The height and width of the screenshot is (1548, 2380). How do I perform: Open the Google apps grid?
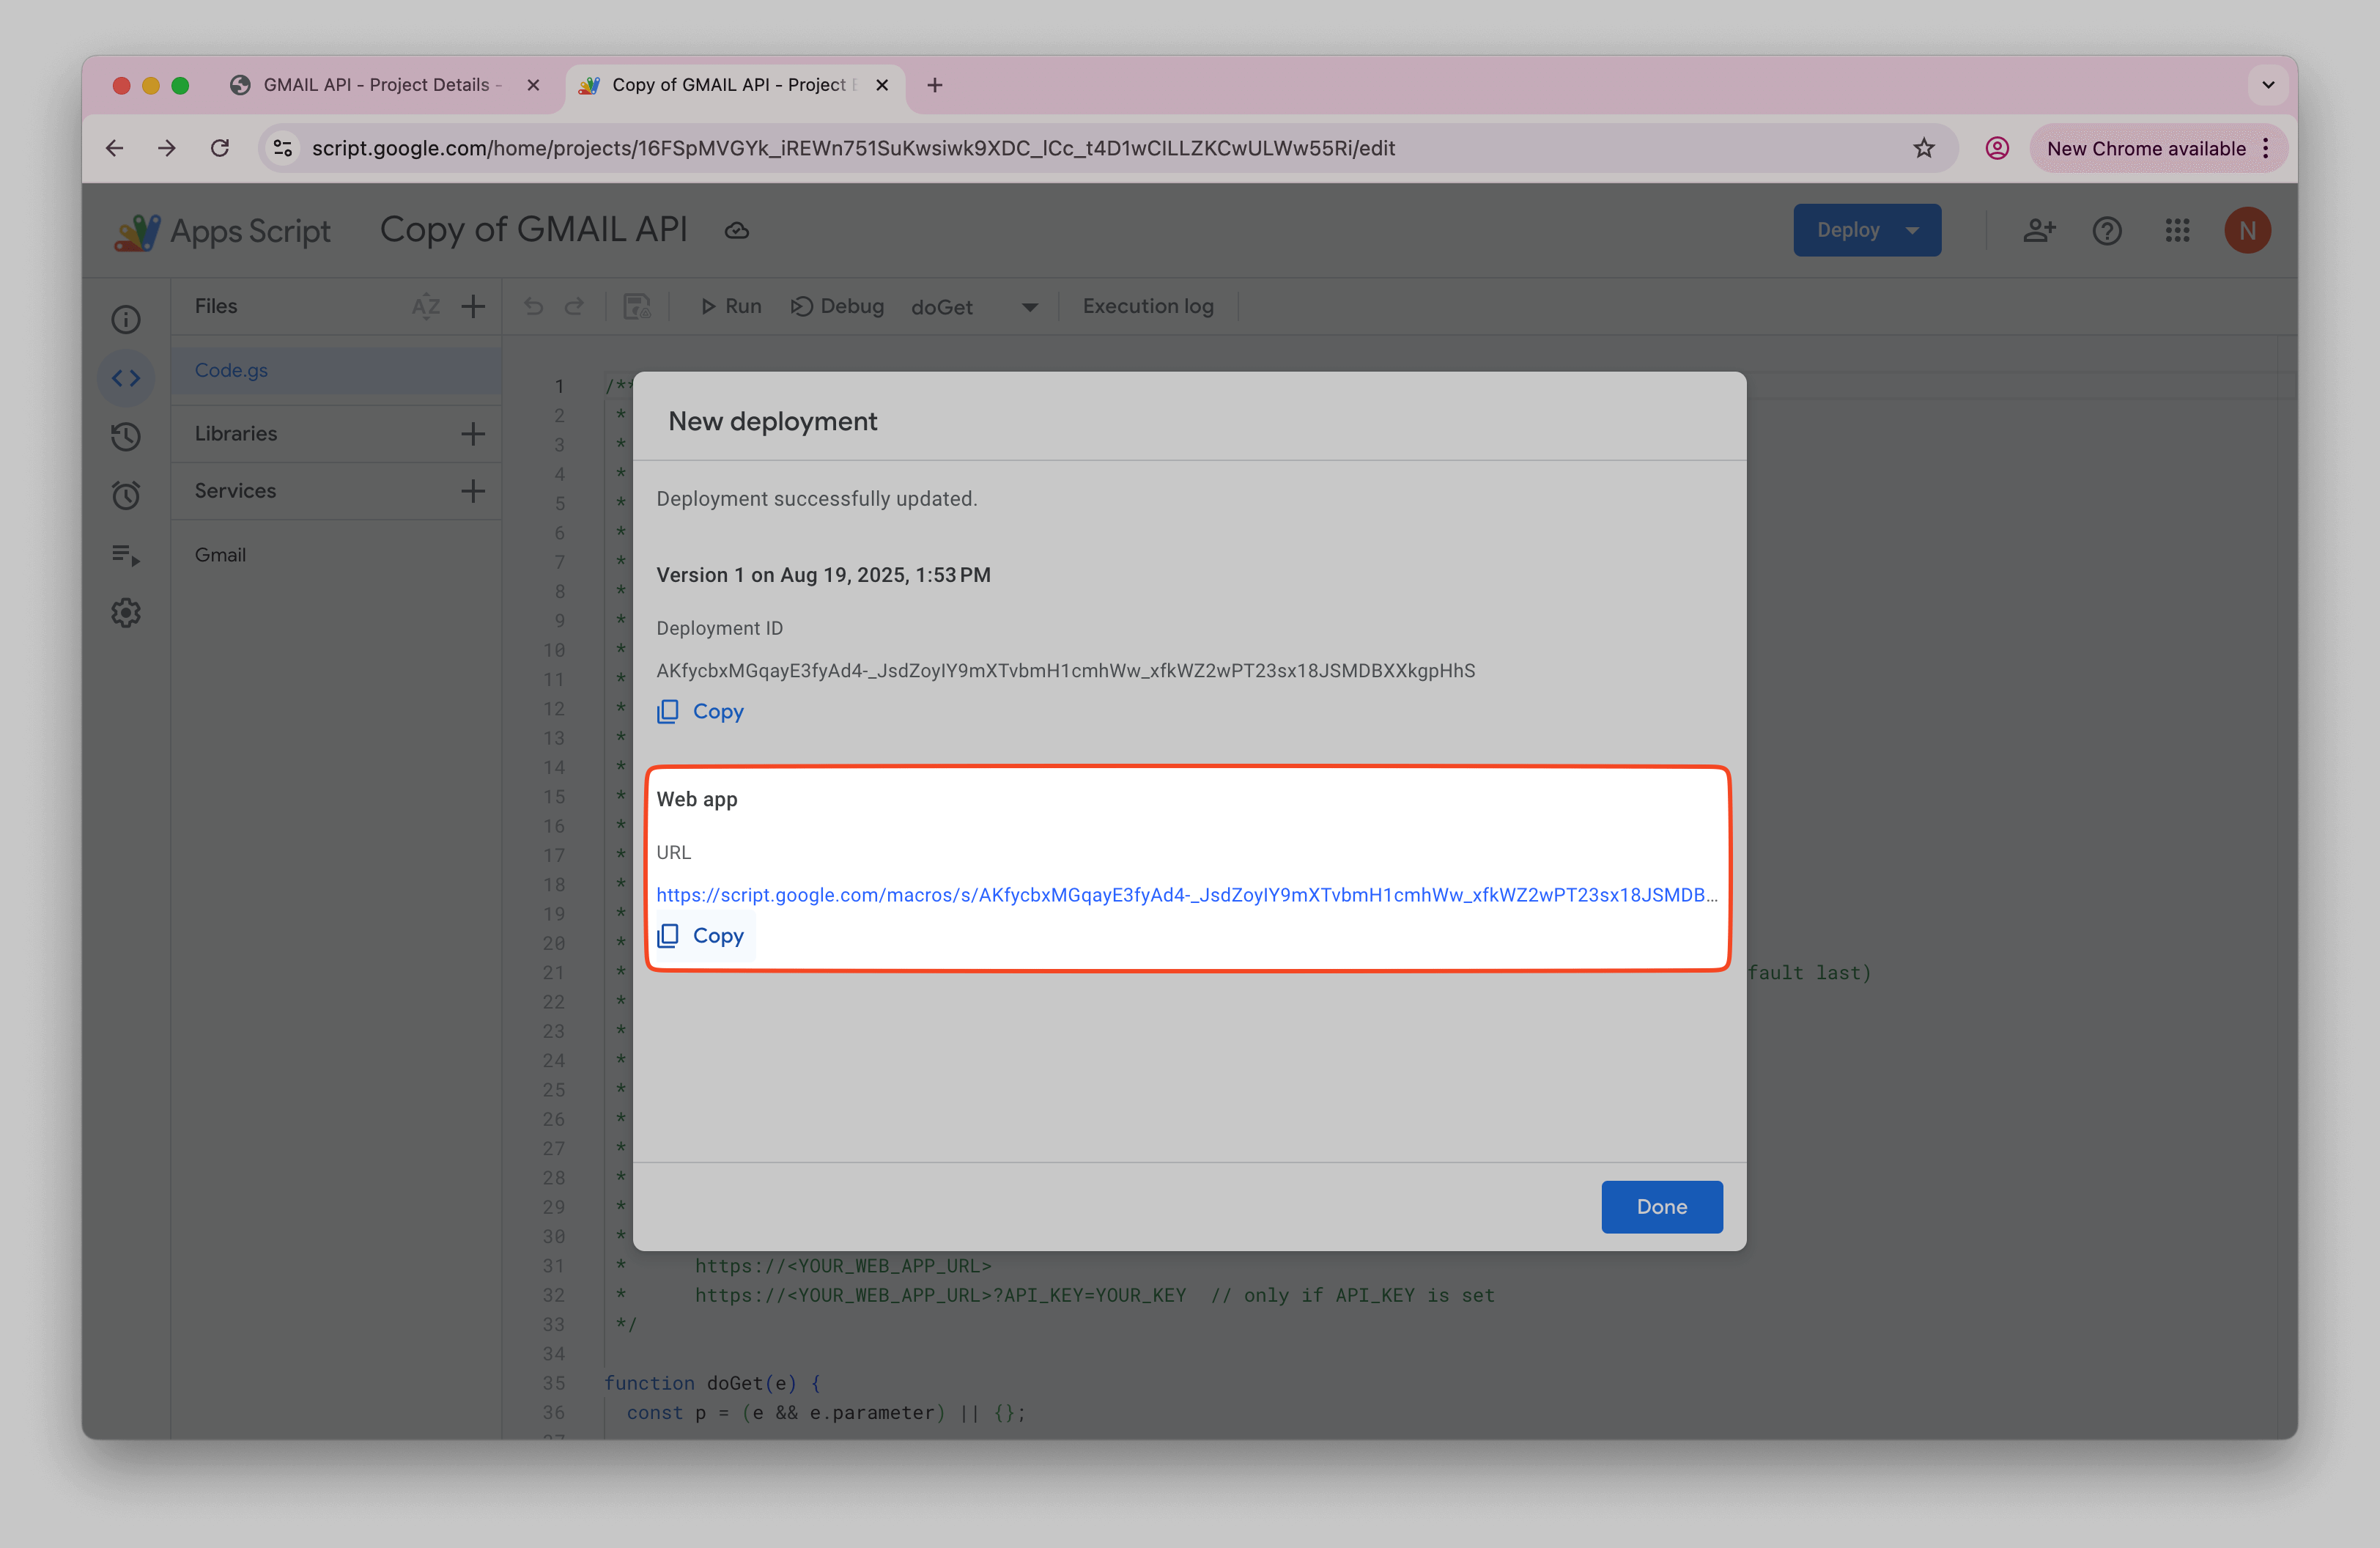(x=2177, y=231)
